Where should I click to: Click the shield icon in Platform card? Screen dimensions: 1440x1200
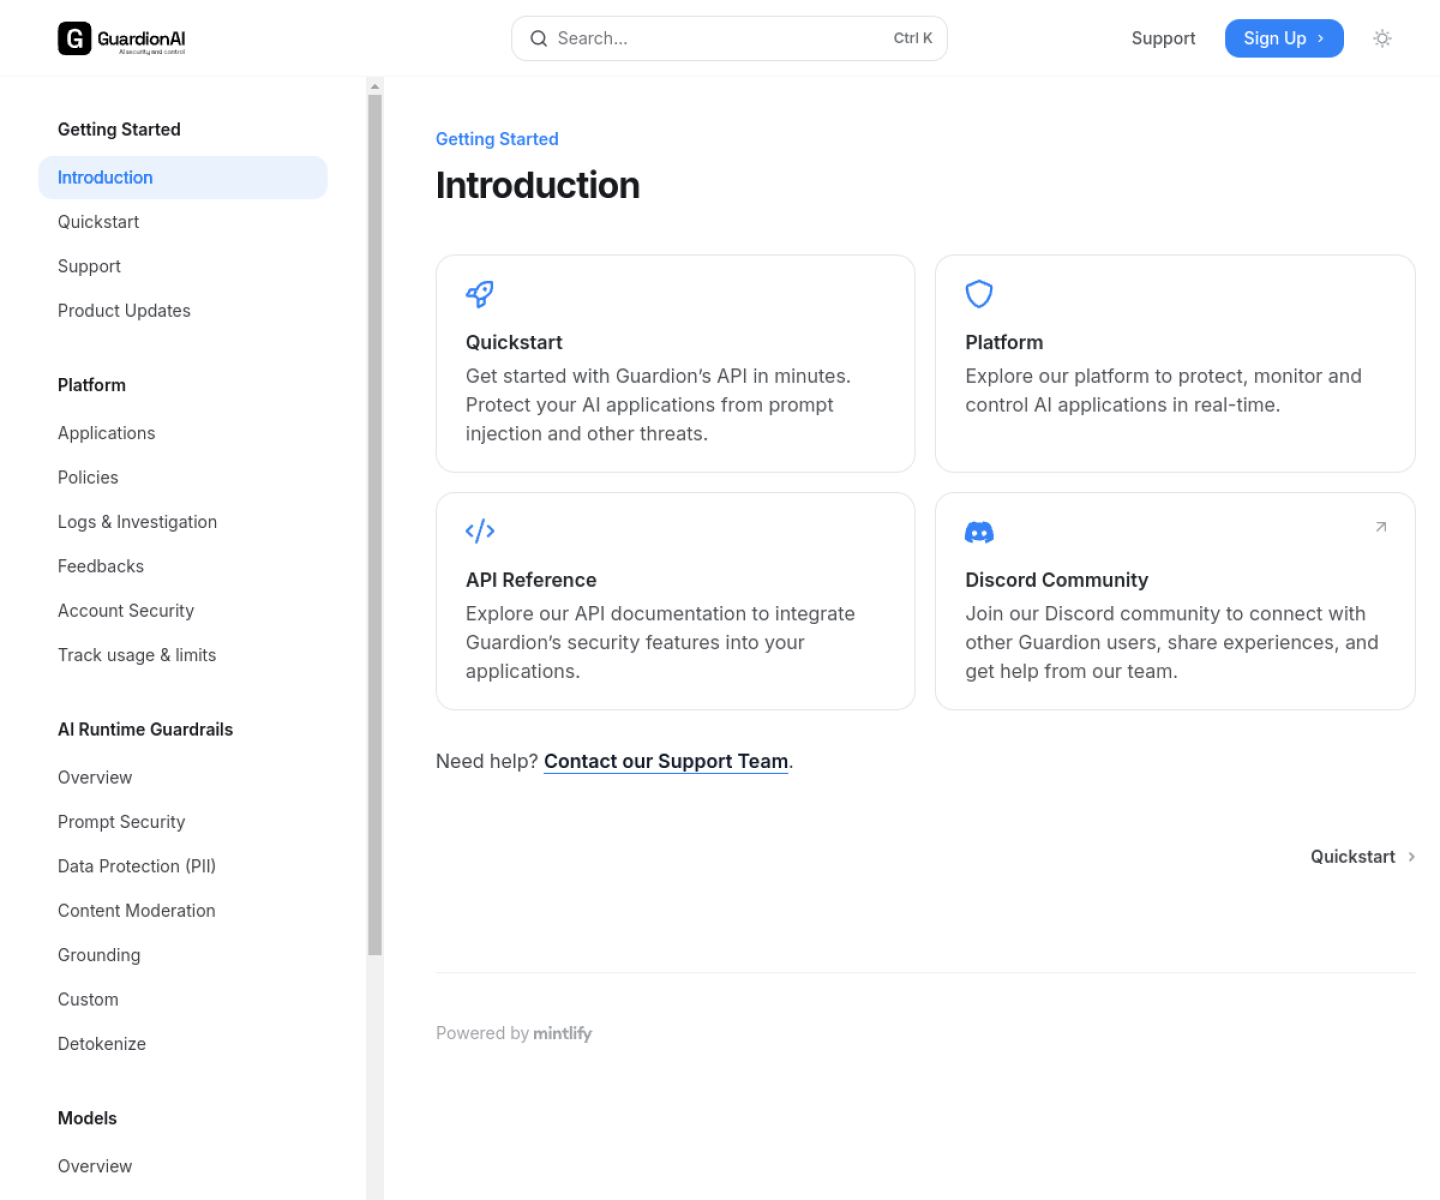click(x=979, y=294)
